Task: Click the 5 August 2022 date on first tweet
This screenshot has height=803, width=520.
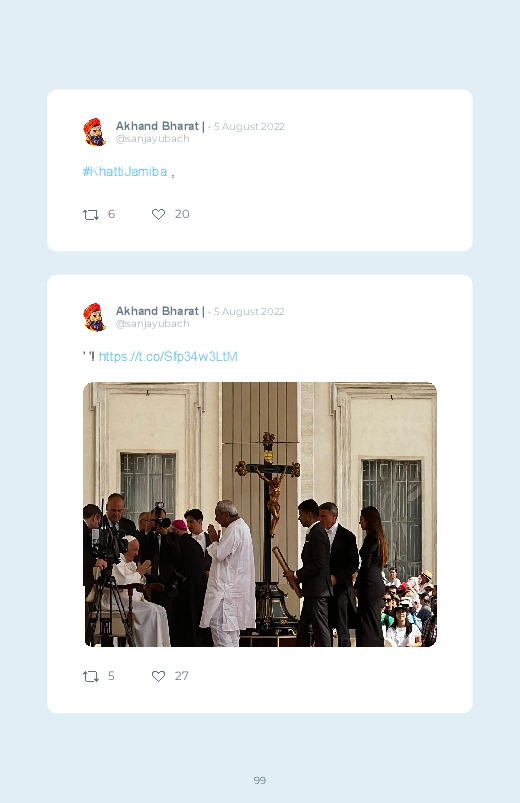Action: (249, 126)
